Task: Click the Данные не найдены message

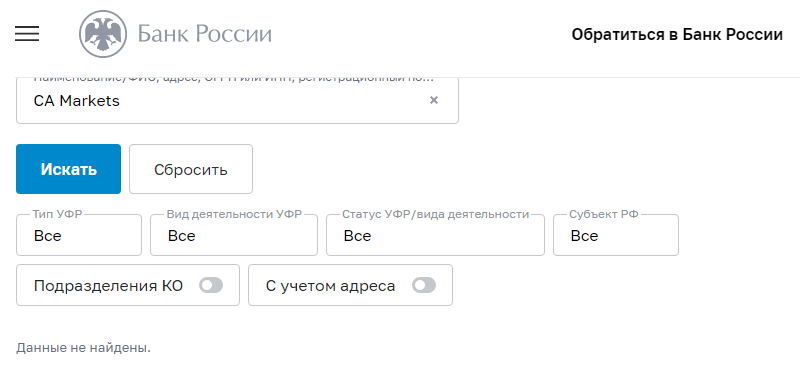Action: [84, 349]
